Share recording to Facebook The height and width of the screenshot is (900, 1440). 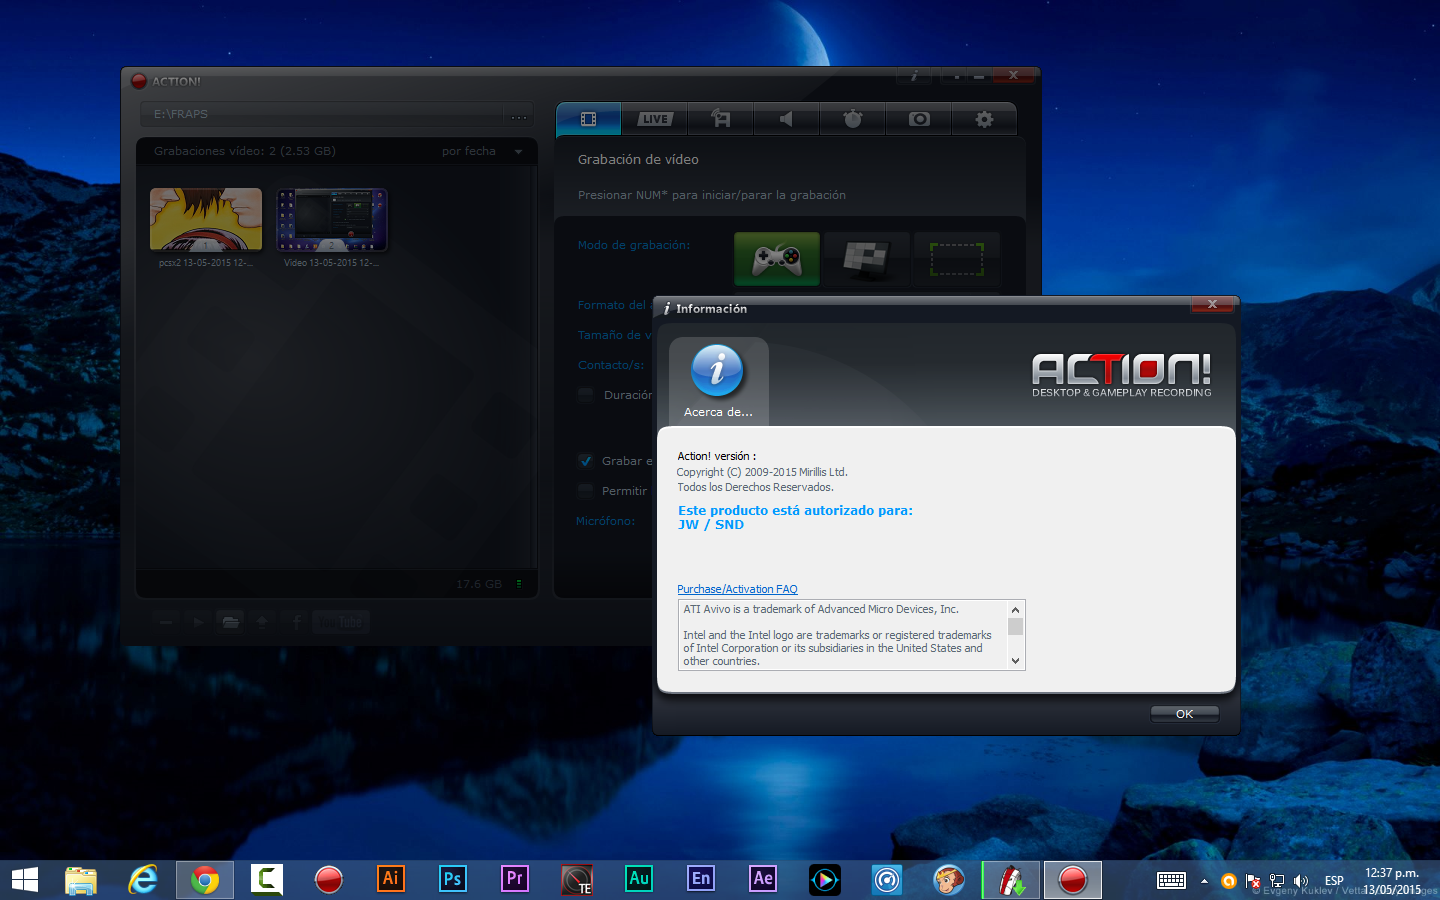[296, 622]
